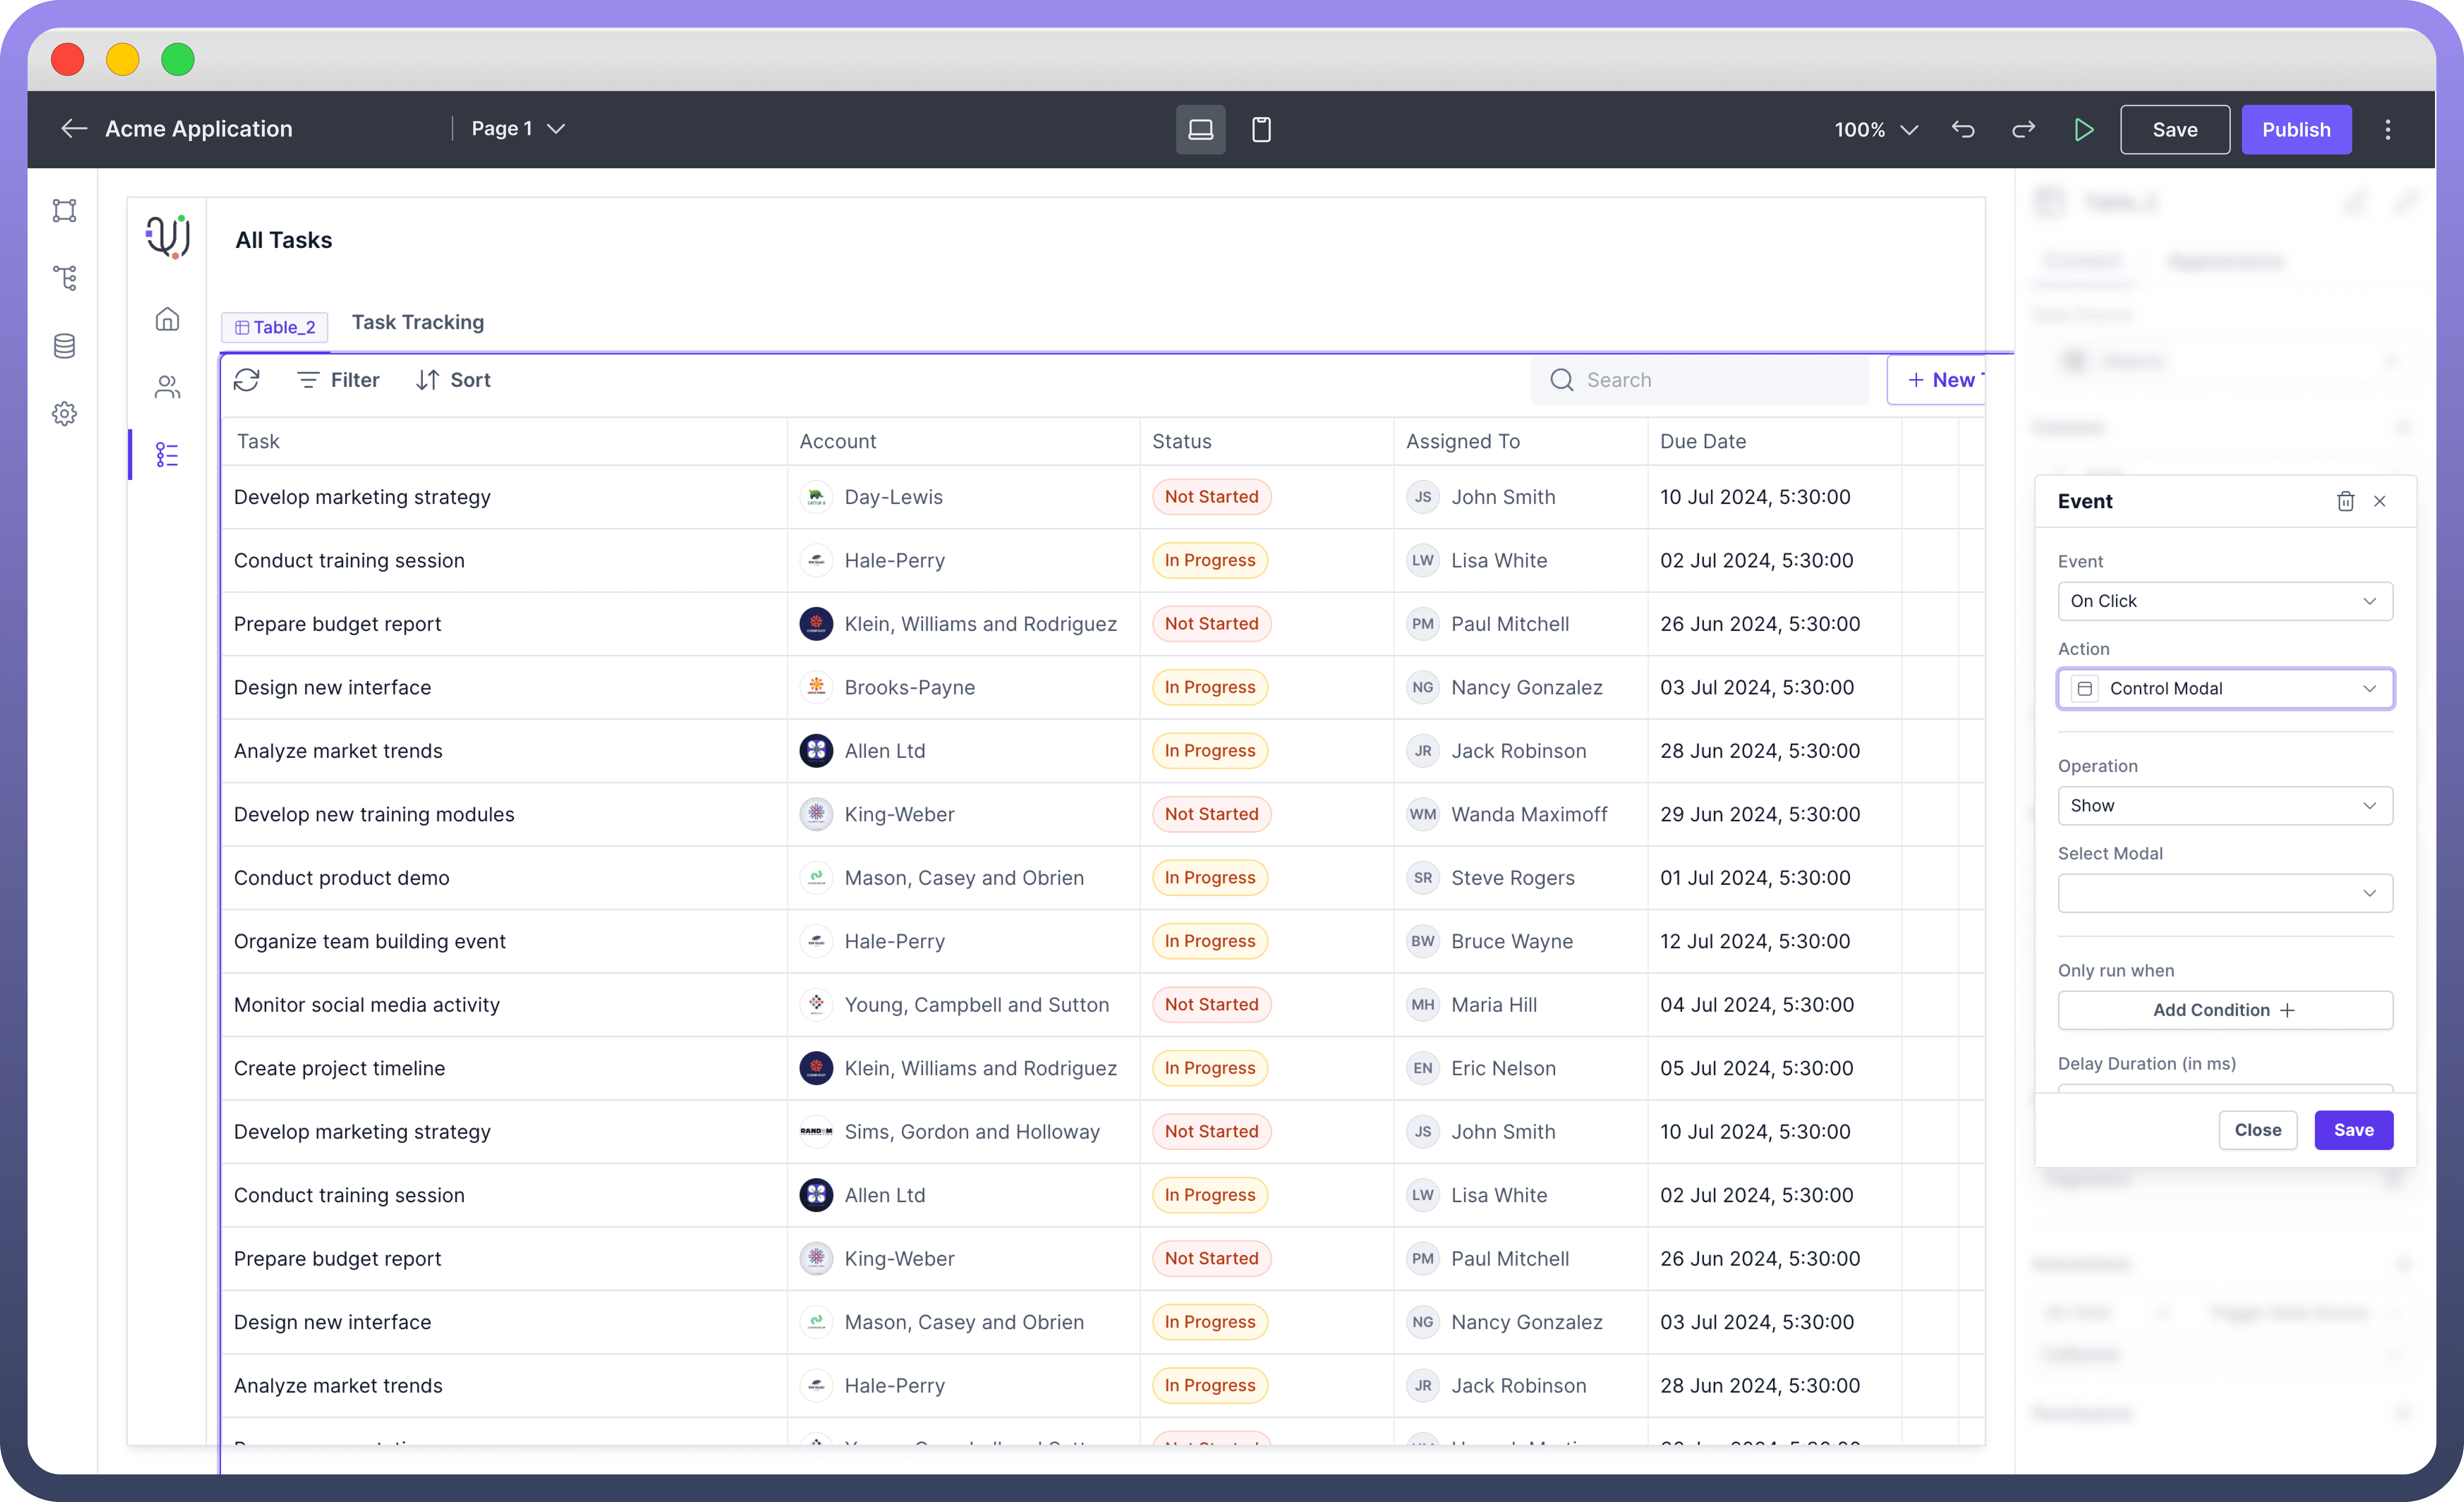Click the undo arrow icon
This screenshot has height=1502, width=2464.
[1963, 129]
